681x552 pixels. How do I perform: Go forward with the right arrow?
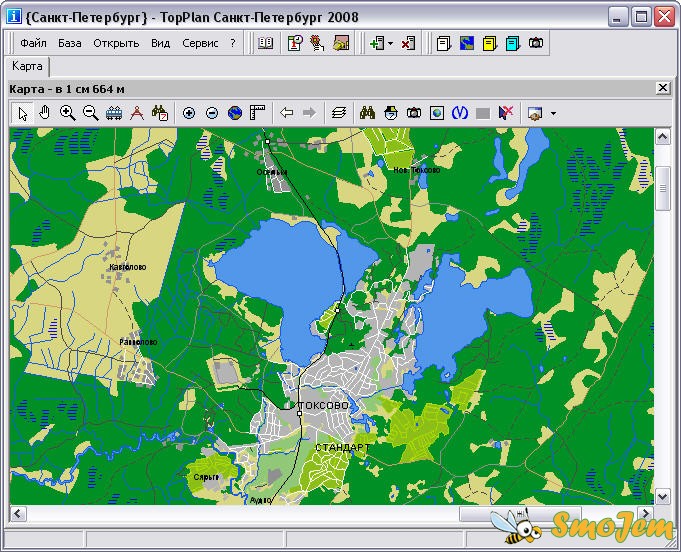coord(309,113)
